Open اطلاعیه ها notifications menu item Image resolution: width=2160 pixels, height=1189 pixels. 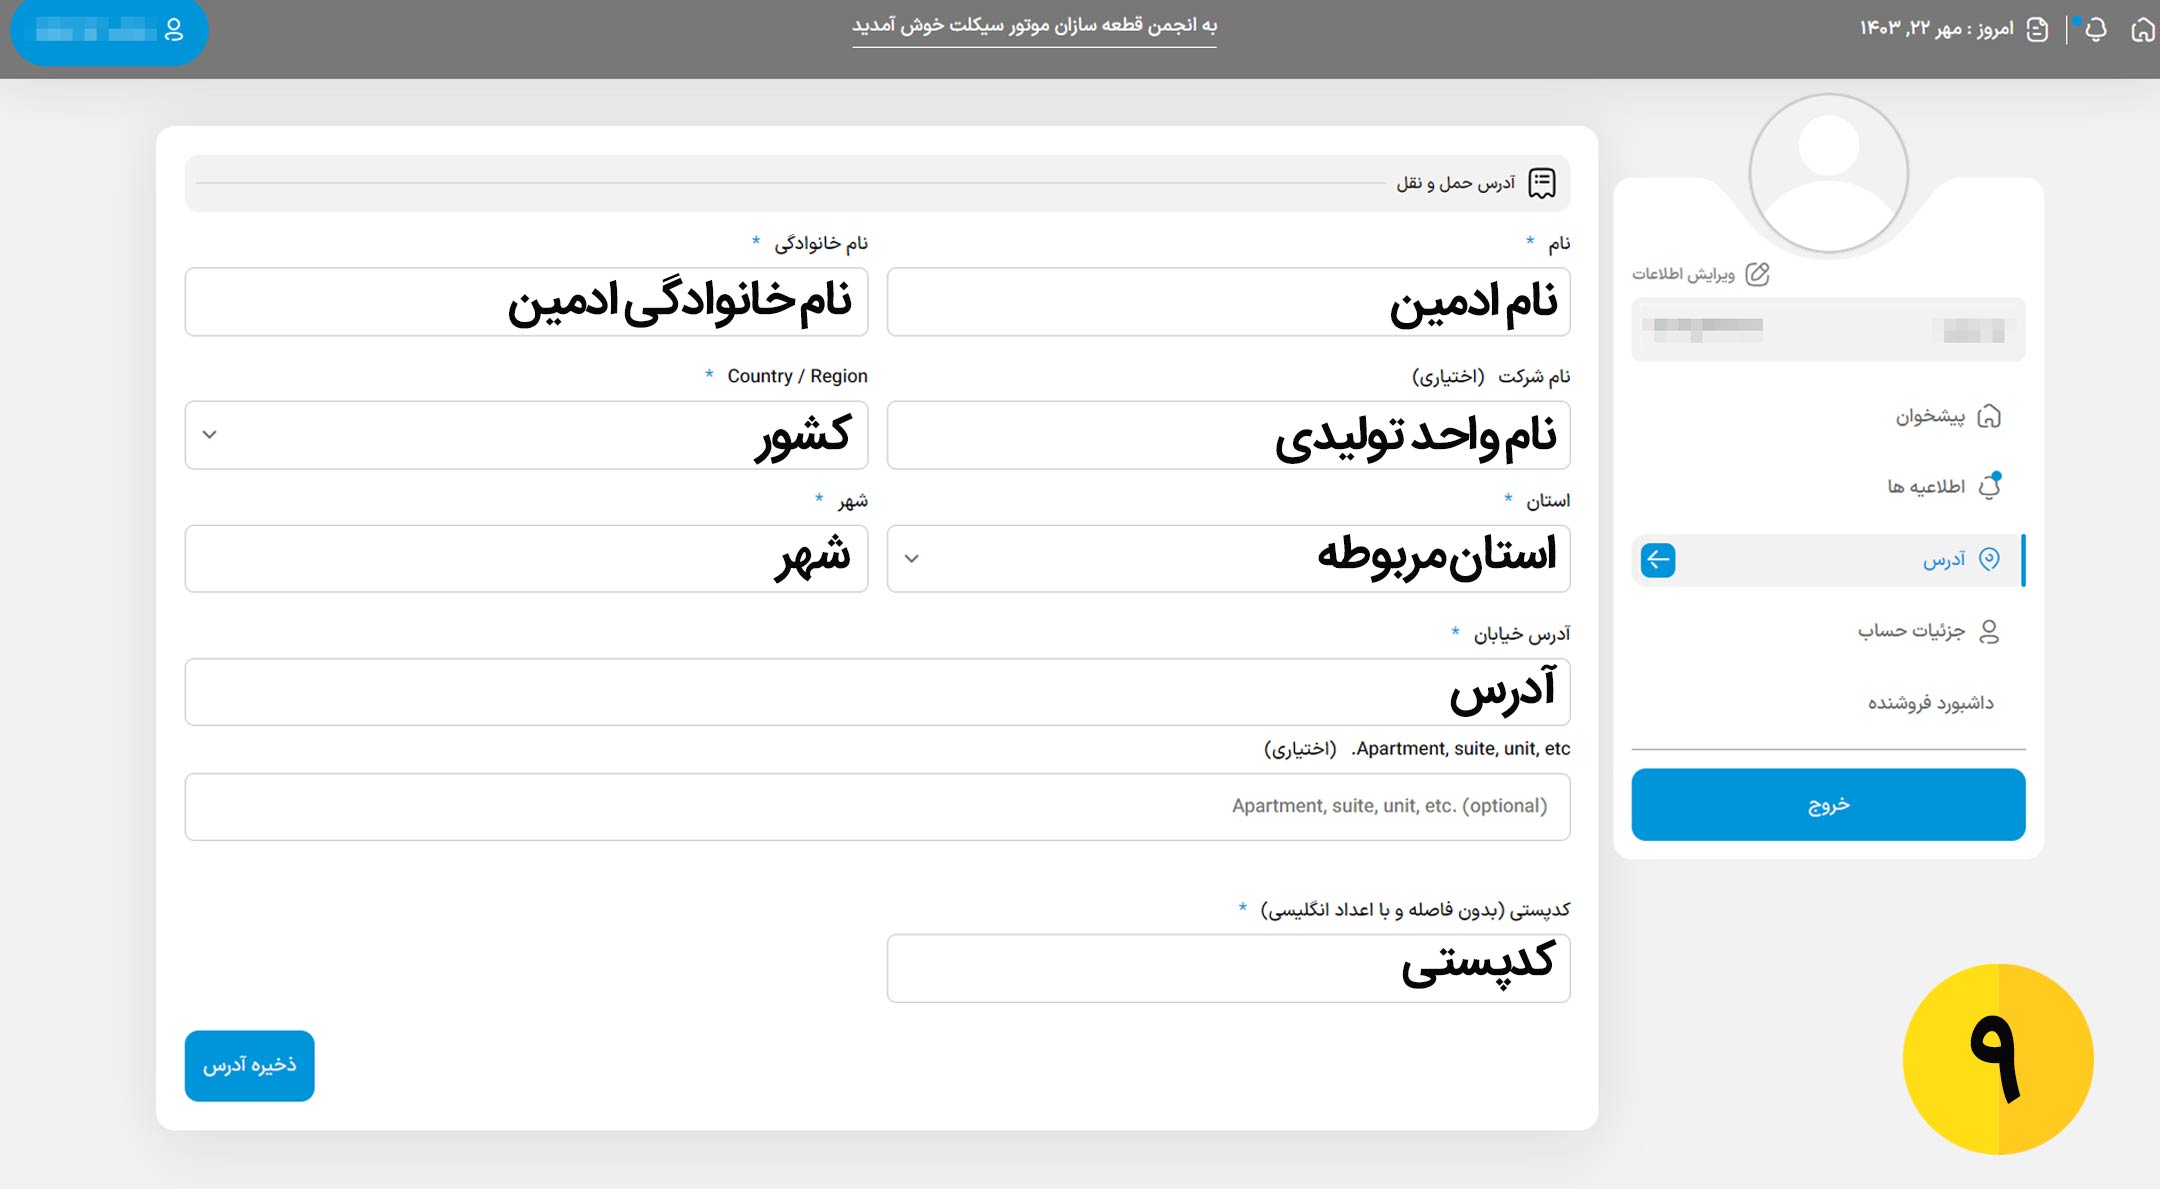pos(1926,487)
